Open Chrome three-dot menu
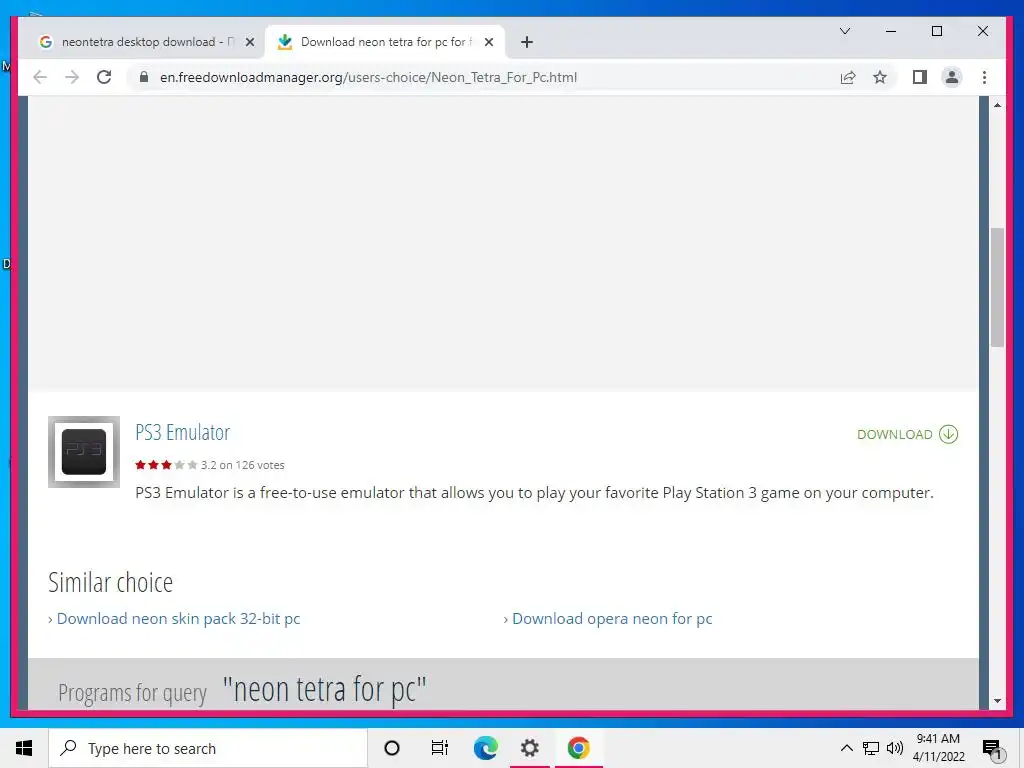Screen dimensions: 1024x768 [x=984, y=77]
